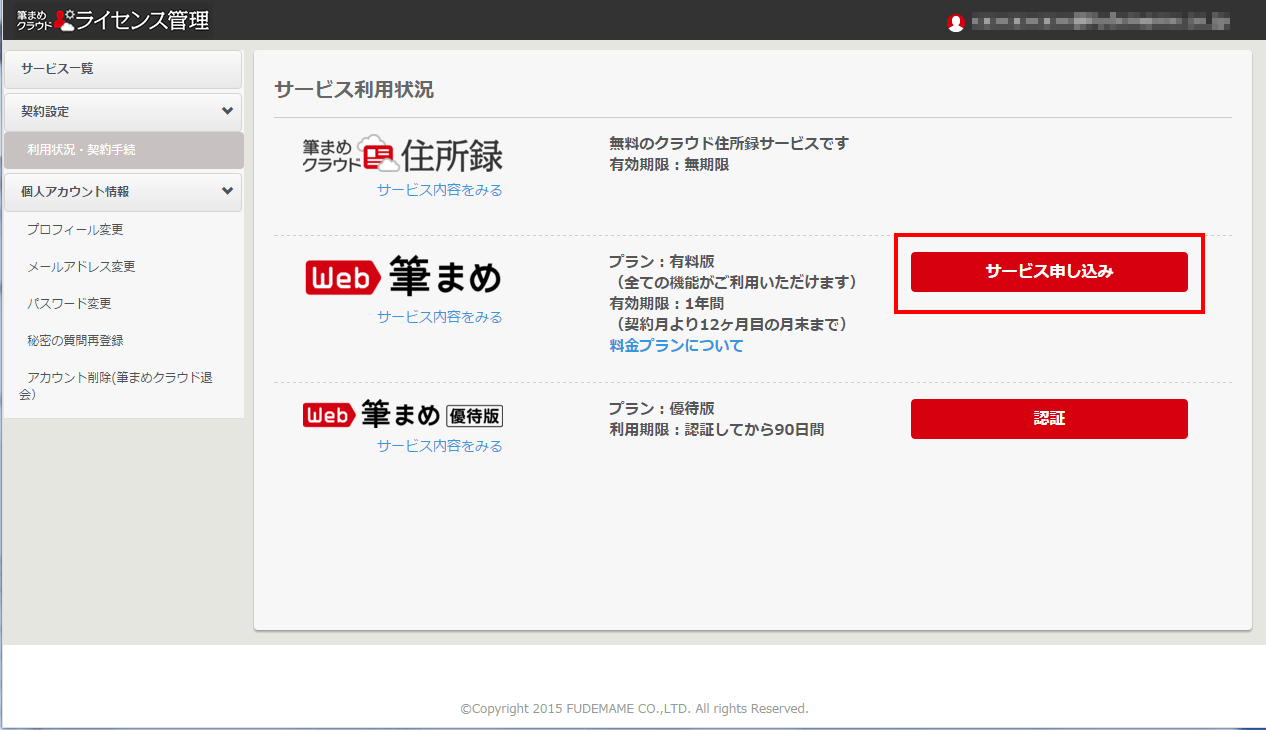Click the copyright FUDEMAME CO.,LTD. footer text
The image size is (1266, 730).
(634, 709)
